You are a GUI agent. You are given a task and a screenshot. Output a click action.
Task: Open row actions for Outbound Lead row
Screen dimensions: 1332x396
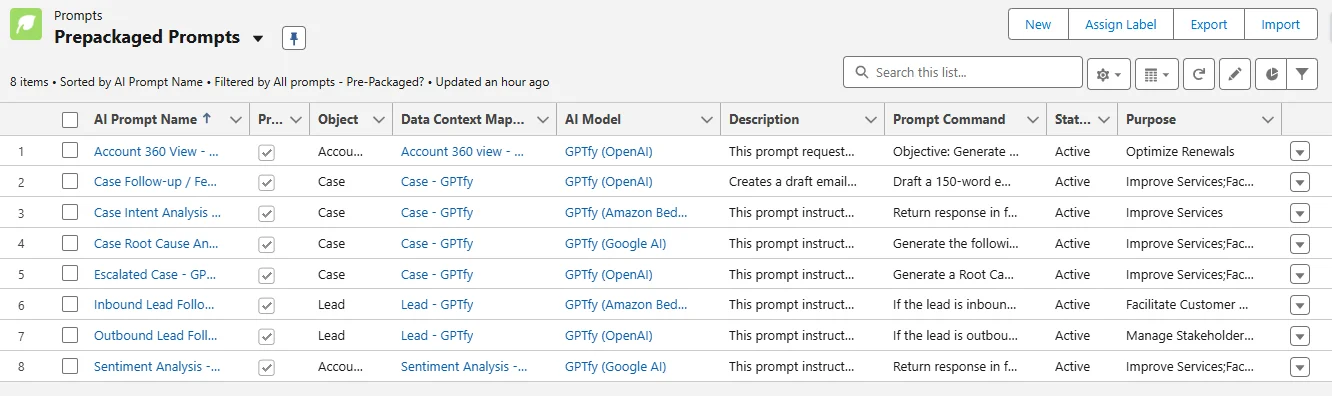[1299, 336]
